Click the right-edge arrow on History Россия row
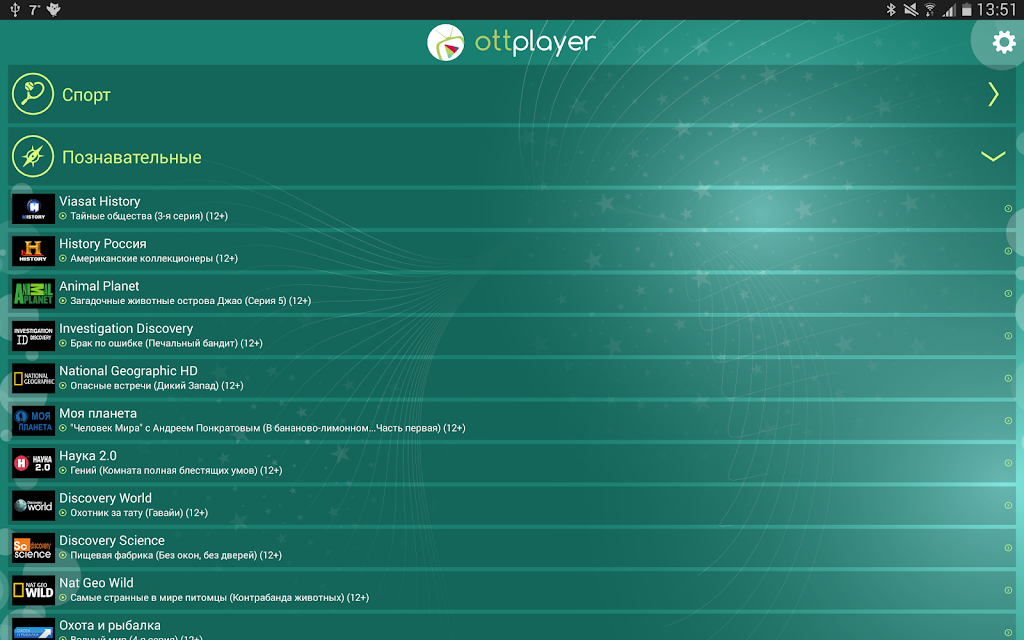The image size is (1024, 640). (1008, 251)
